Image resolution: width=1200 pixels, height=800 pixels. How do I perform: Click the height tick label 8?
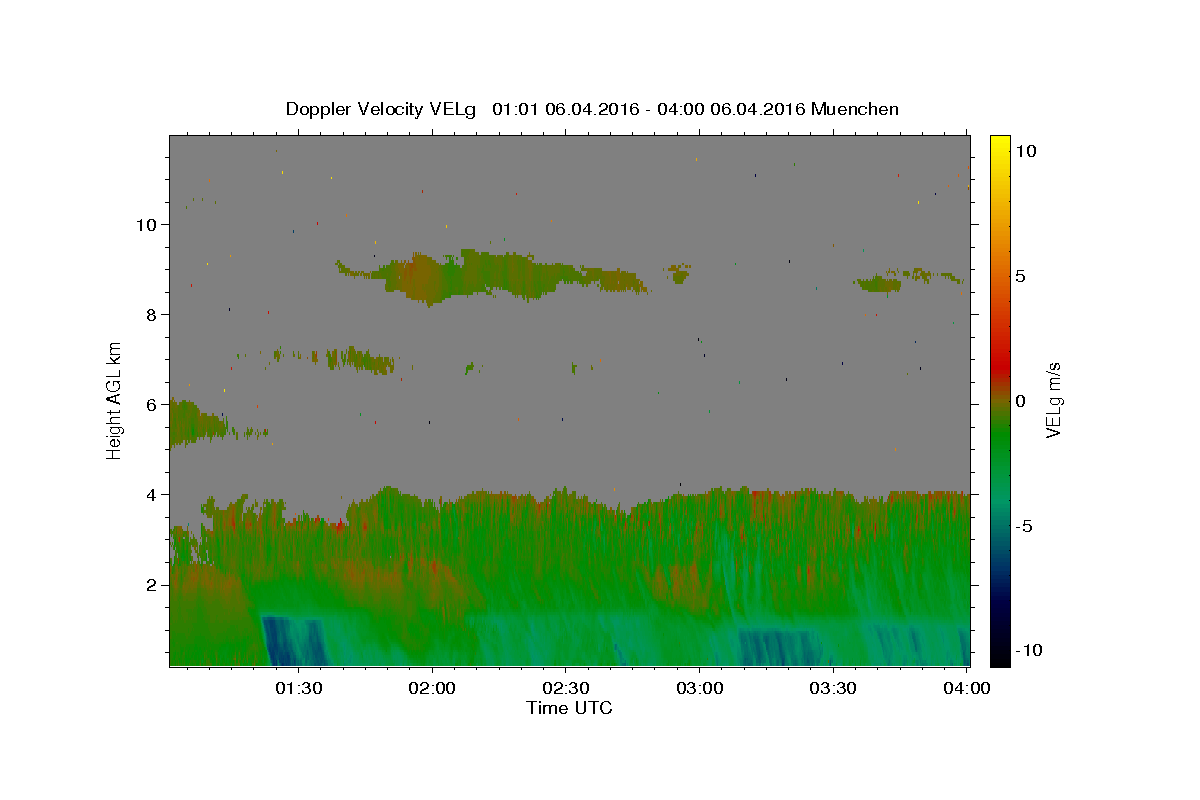[x=152, y=314]
